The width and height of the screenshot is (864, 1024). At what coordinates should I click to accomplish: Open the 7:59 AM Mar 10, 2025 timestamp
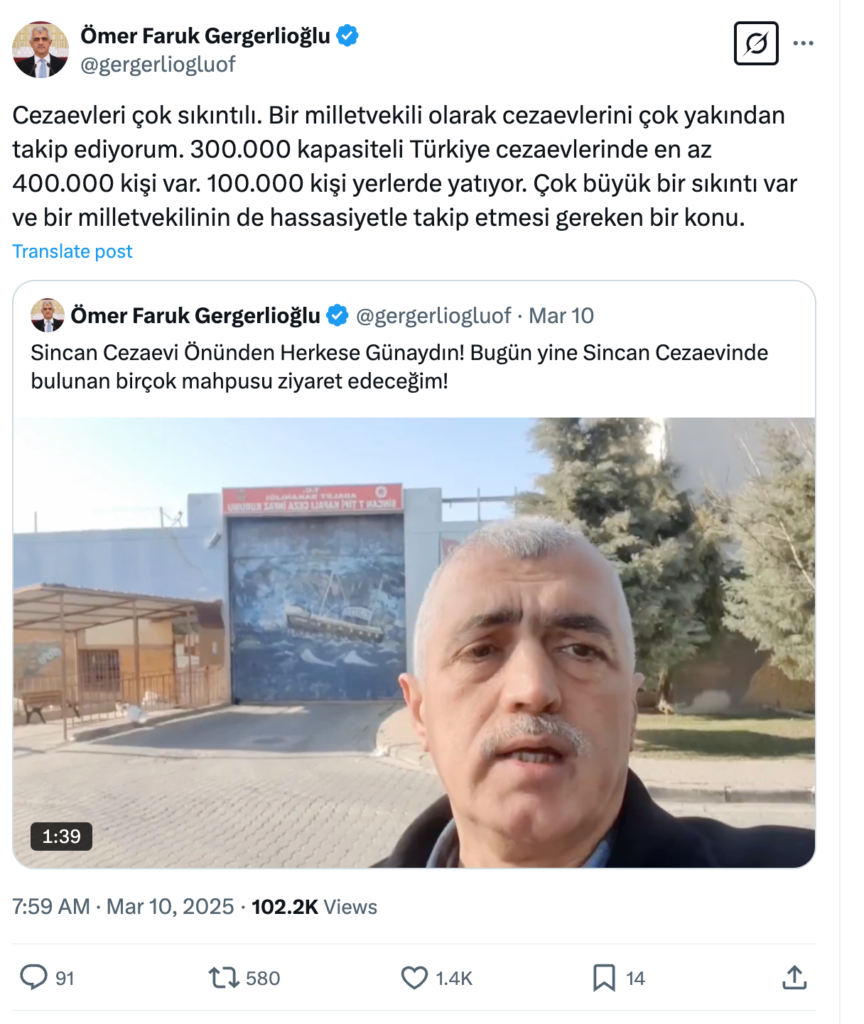[123, 906]
